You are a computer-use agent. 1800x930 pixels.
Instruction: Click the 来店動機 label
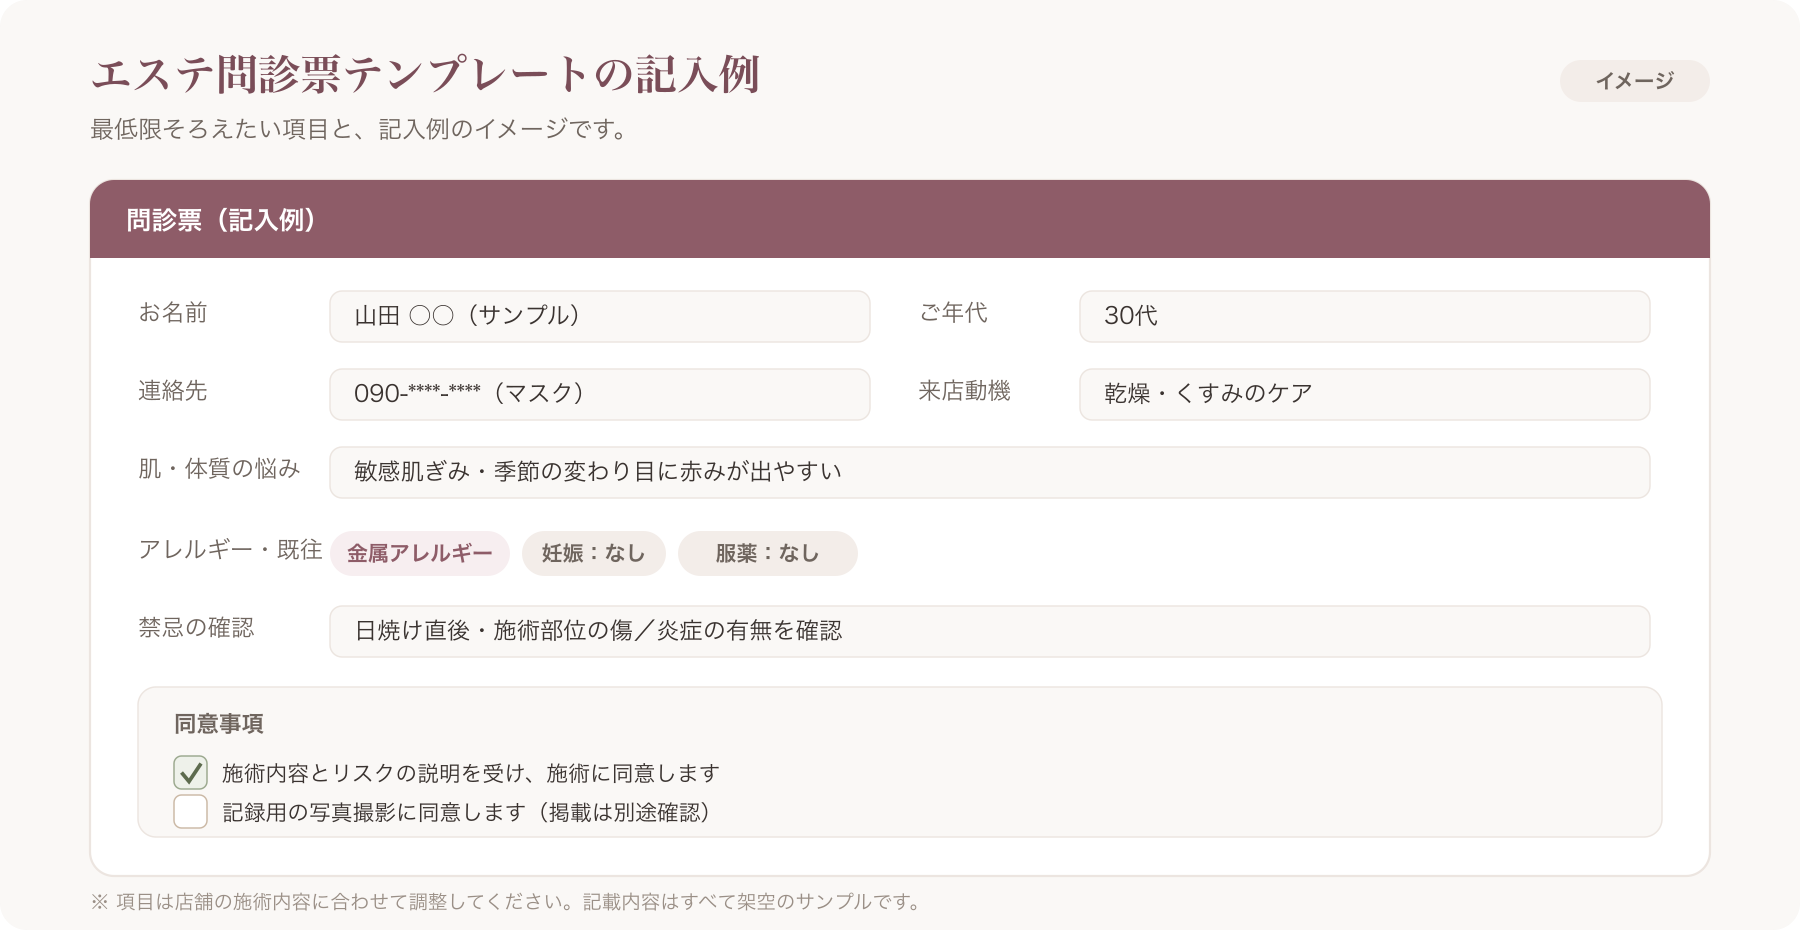tap(964, 391)
